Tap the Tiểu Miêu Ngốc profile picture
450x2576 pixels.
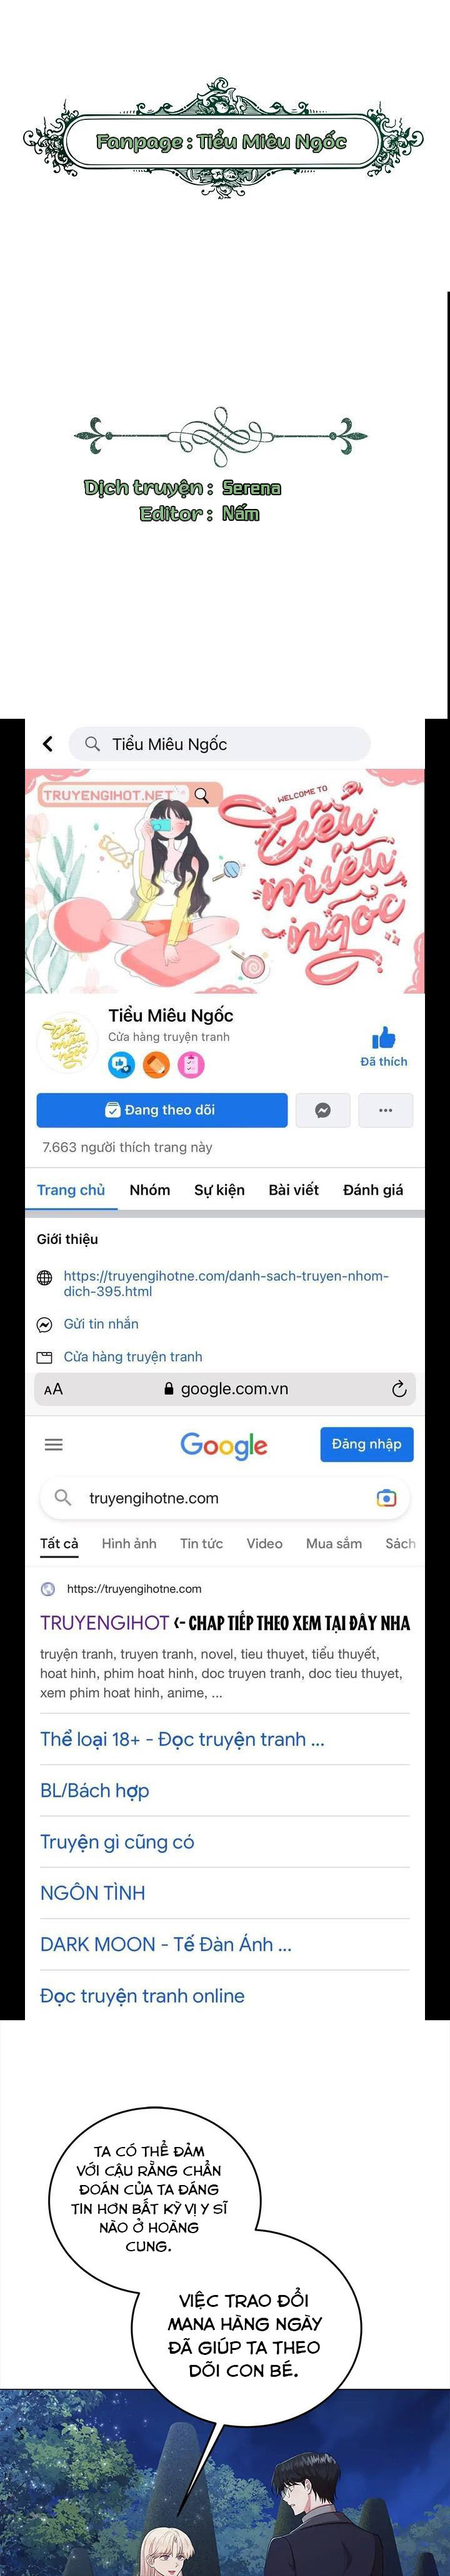pyautogui.click(x=68, y=1043)
